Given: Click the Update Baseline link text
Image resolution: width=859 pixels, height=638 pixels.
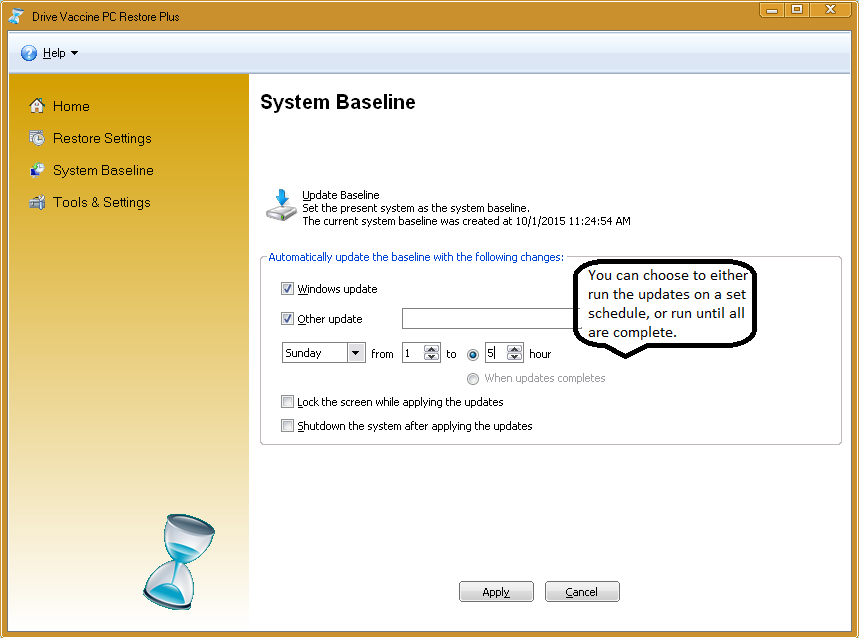Looking at the screenshot, I should (341, 195).
